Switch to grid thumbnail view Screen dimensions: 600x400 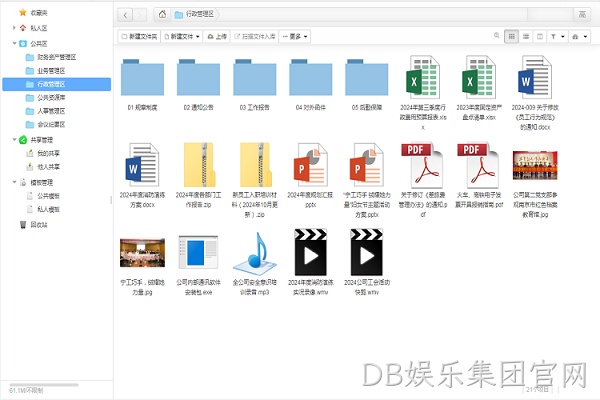click(x=512, y=36)
